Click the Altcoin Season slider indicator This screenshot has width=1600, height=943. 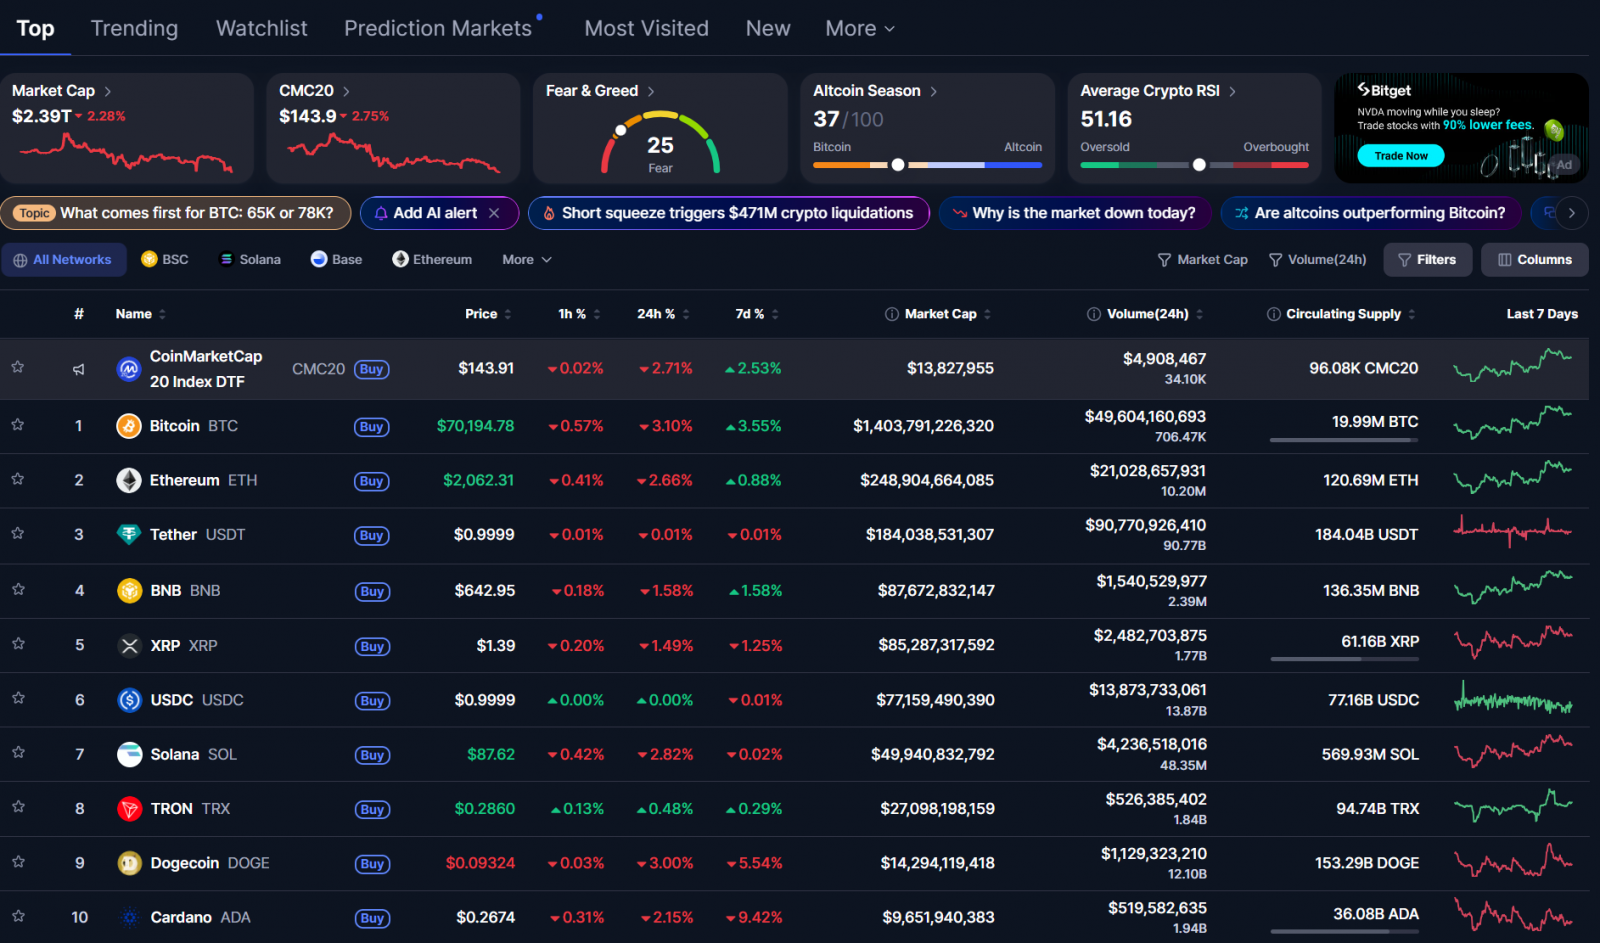pos(898,165)
